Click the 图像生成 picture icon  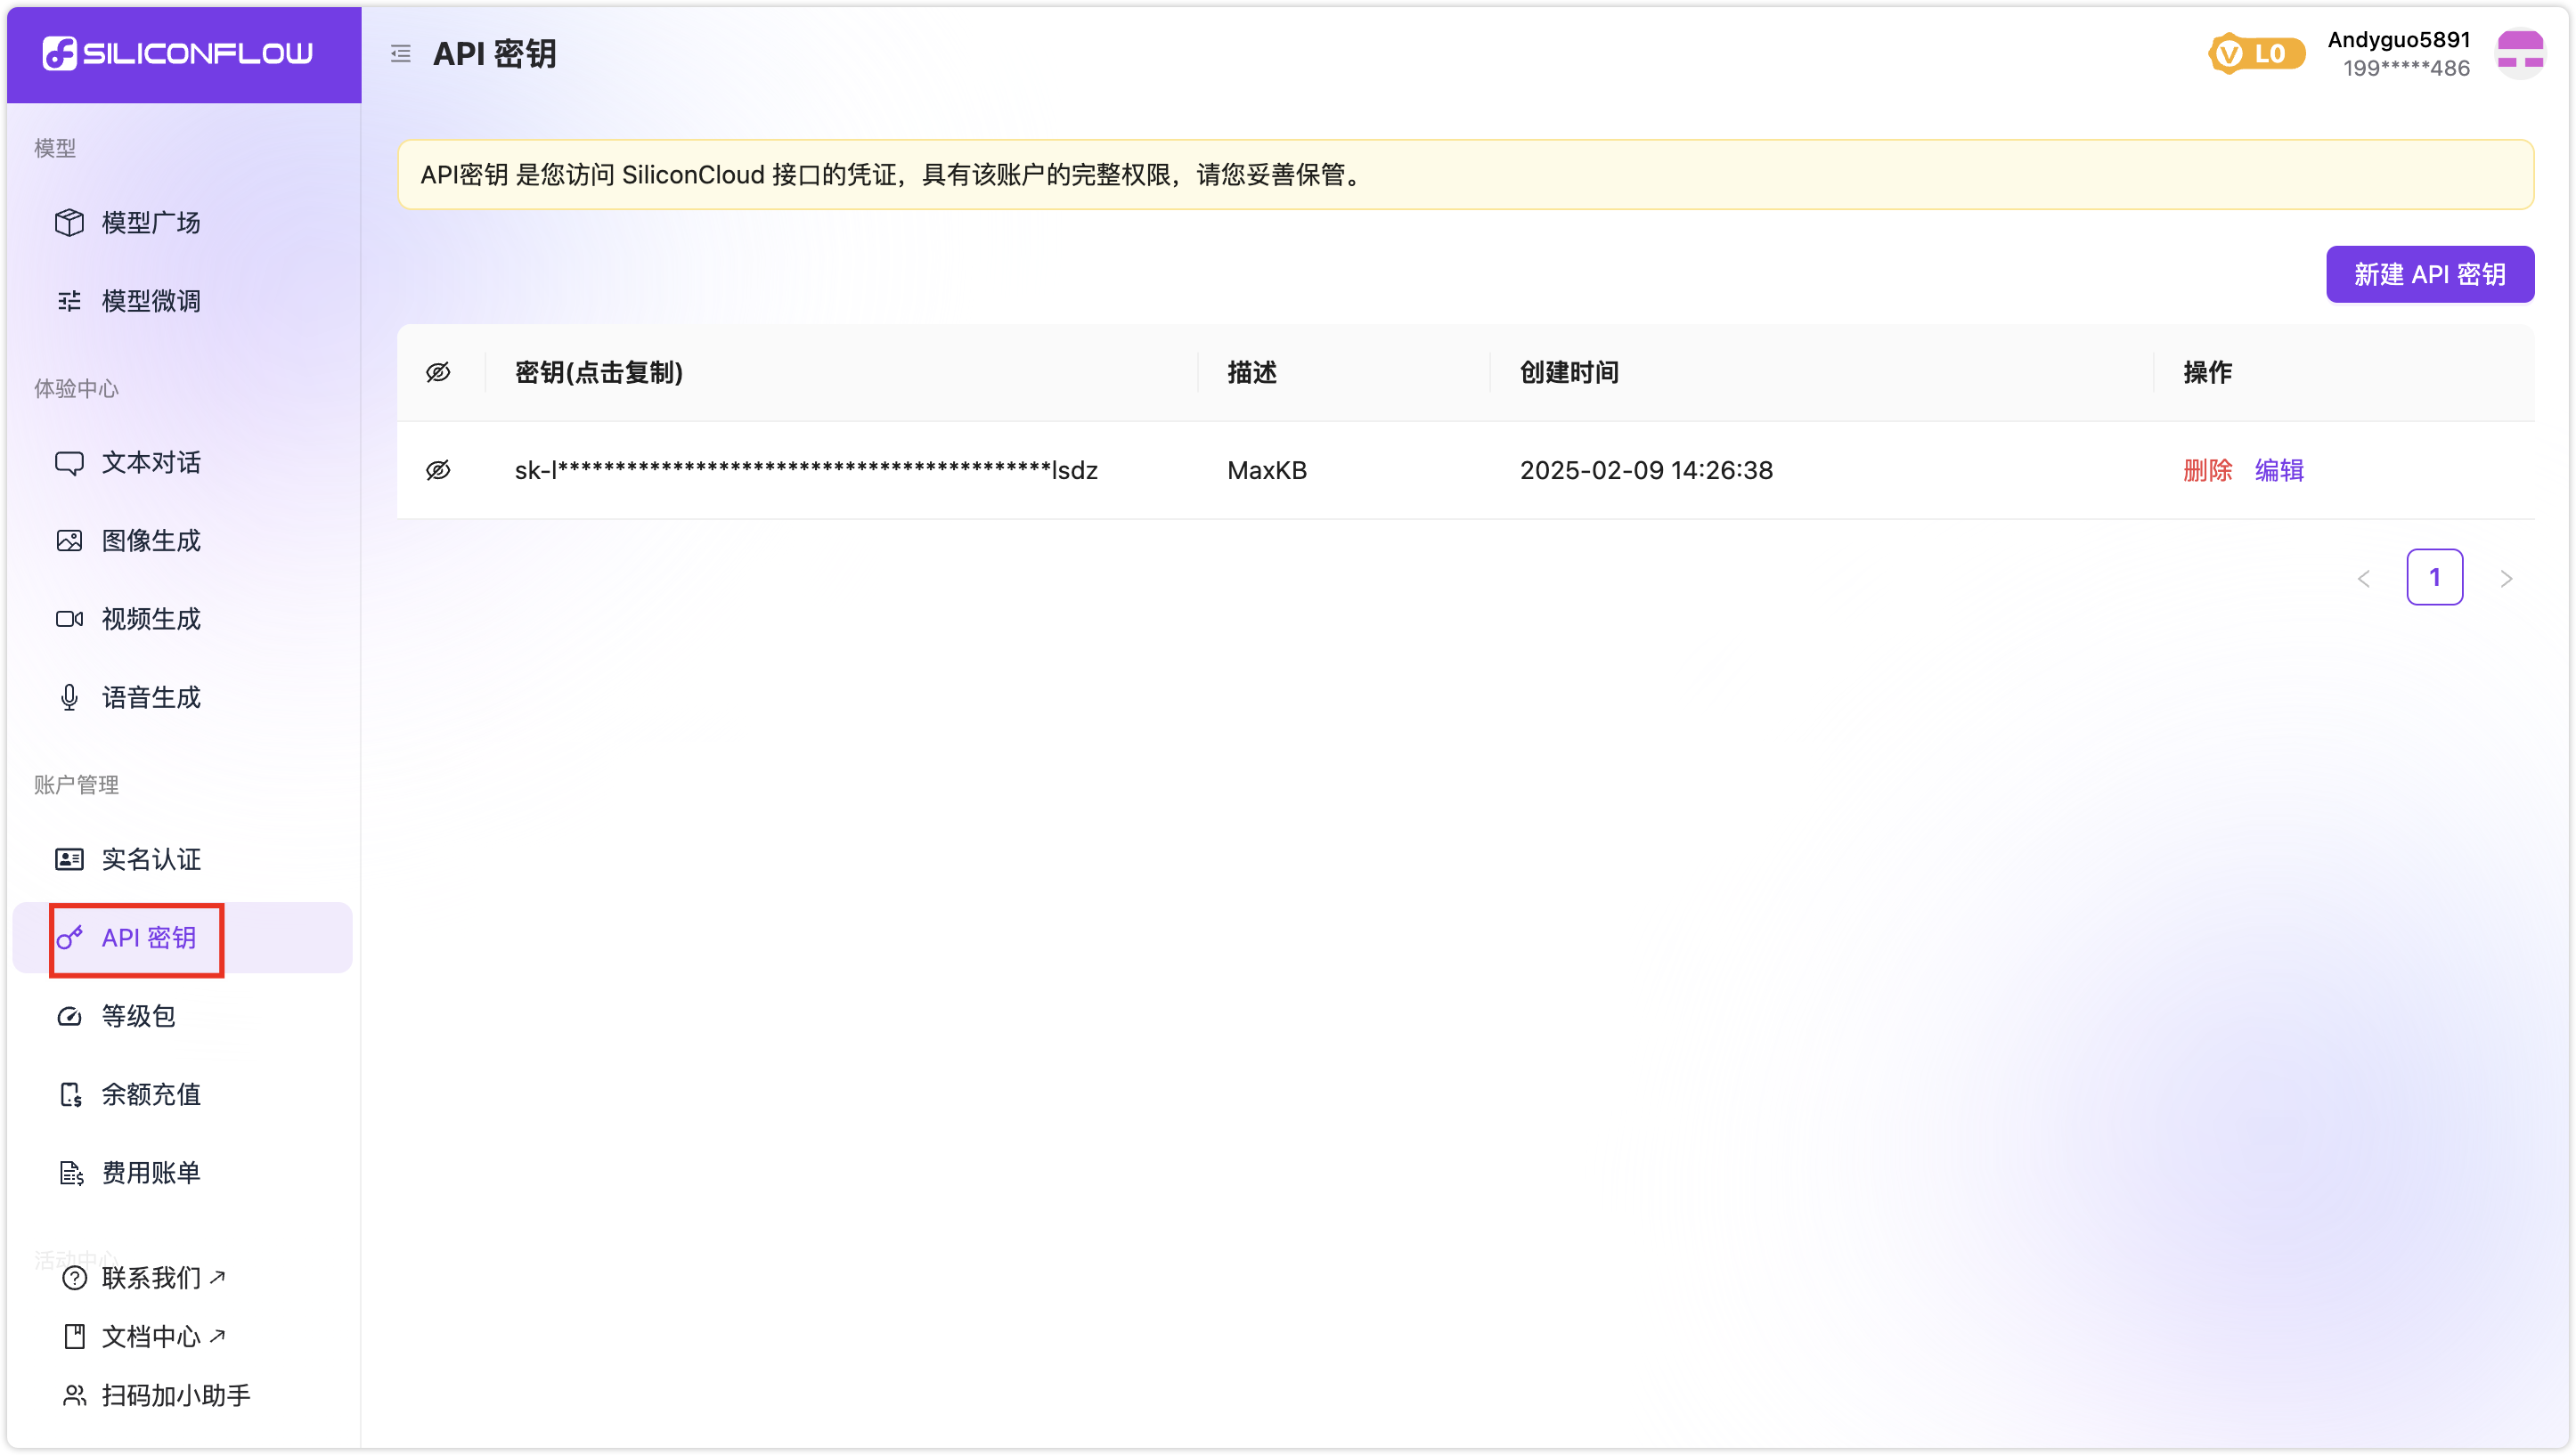tap(69, 541)
